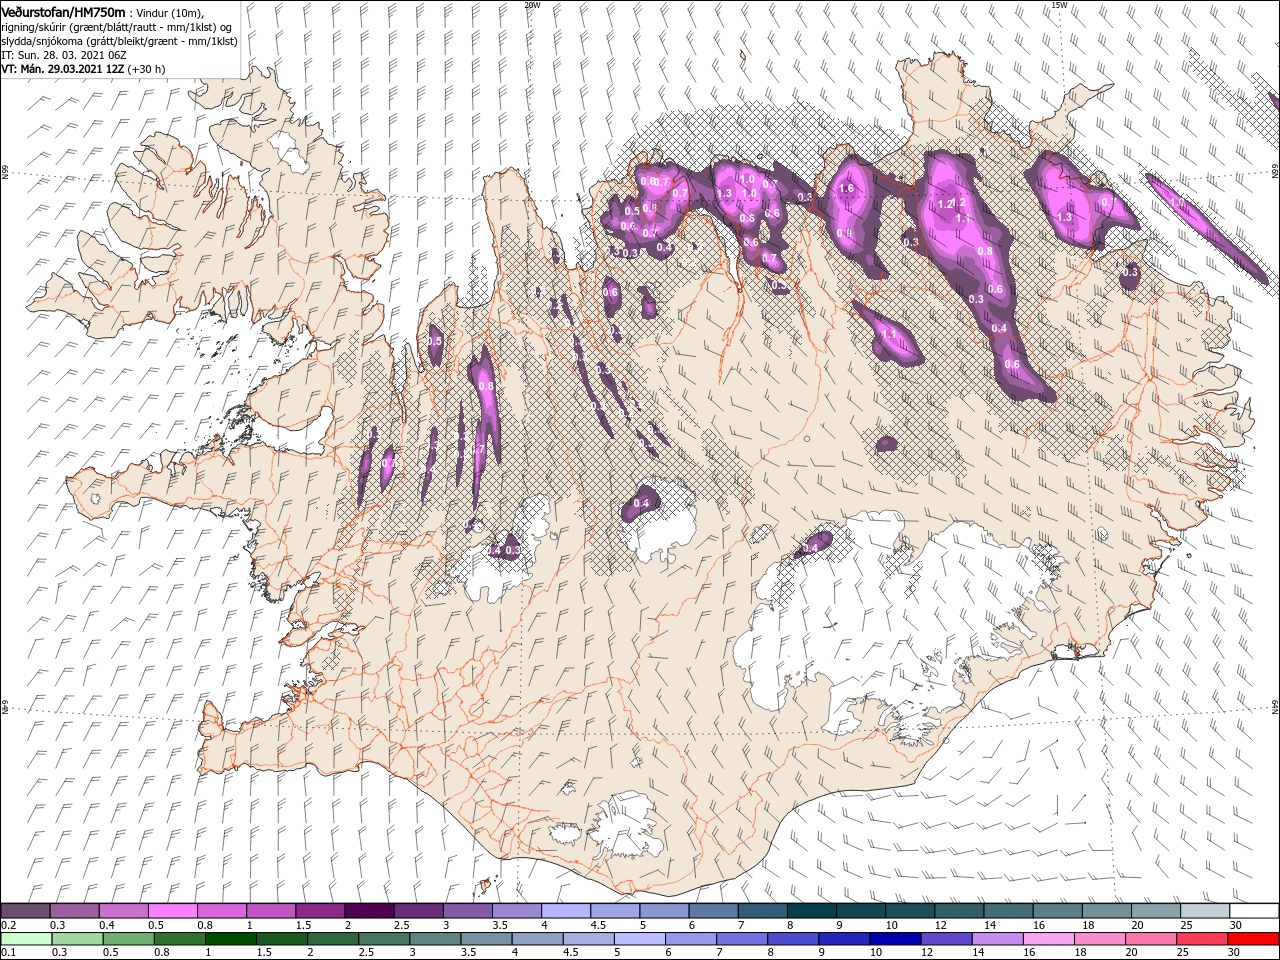Pick the light lavender snow swatch starting at 4
Screen dimensions: 1280x960
click(x=566, y=911)
